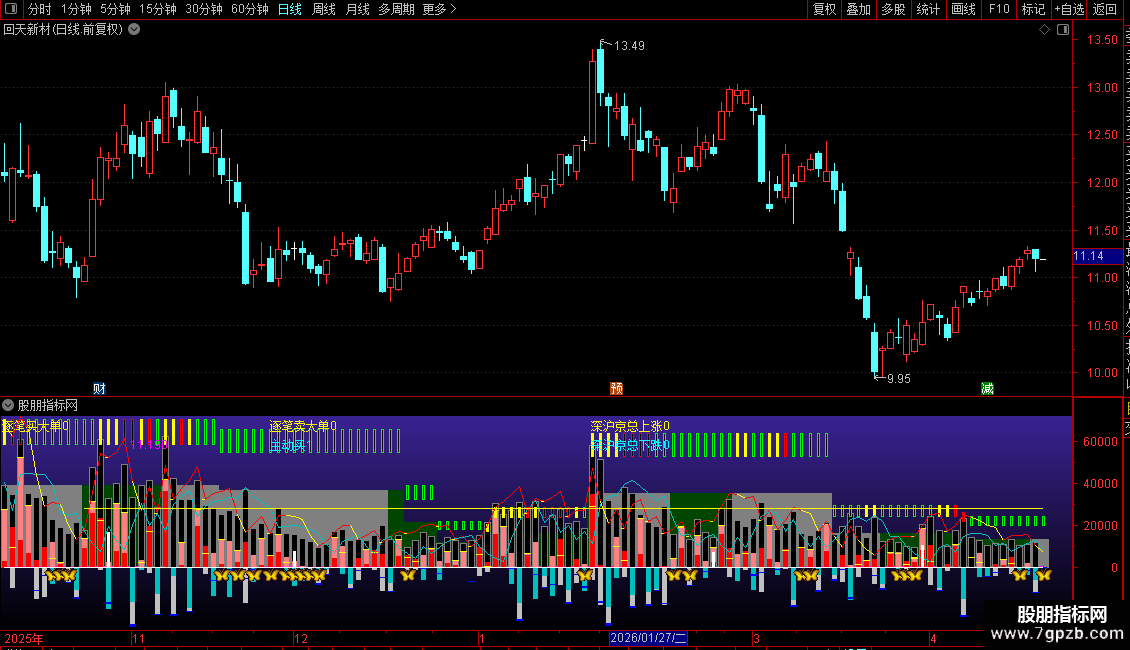Image resolution: width=1130 pixels, height=650 pixels.
Task: Click the 叠加 overlay button
Action: (x=859, y=9)
